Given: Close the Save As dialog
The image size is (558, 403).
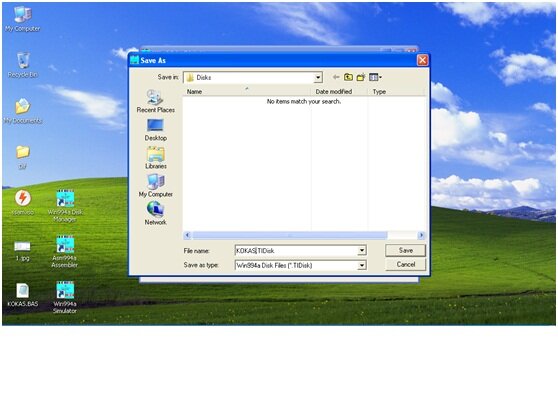Looking at the screenshot, I should coord(422,60).
